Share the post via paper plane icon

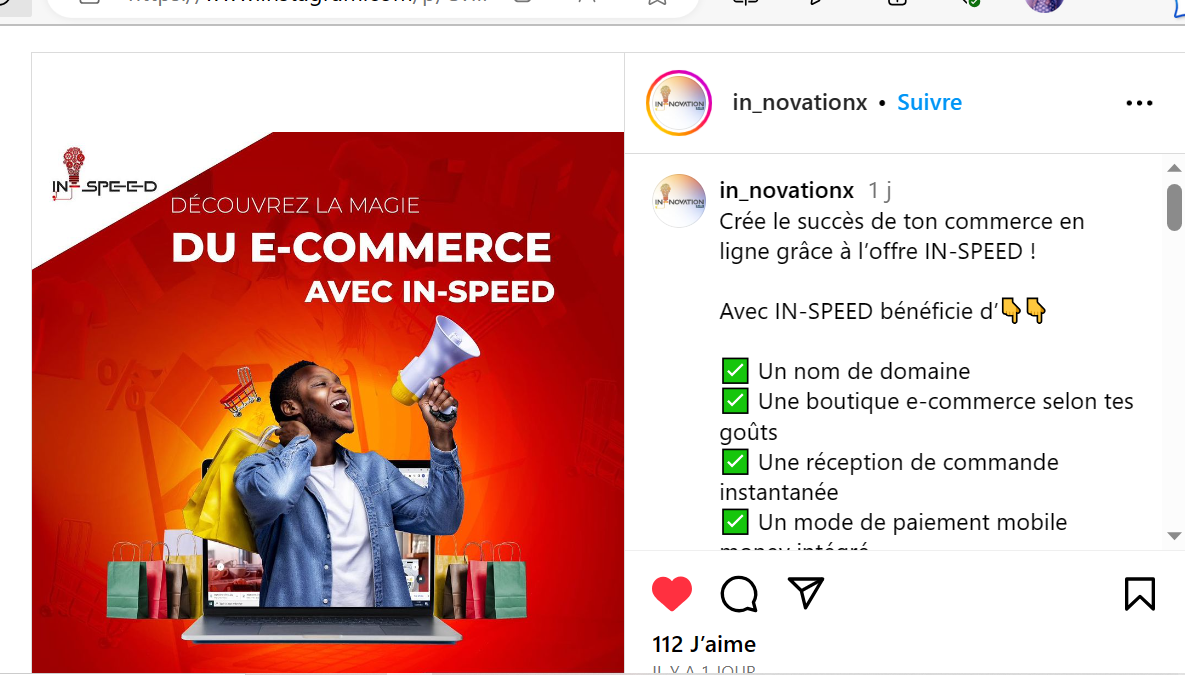pyautogui.click(x=806, y=593)
